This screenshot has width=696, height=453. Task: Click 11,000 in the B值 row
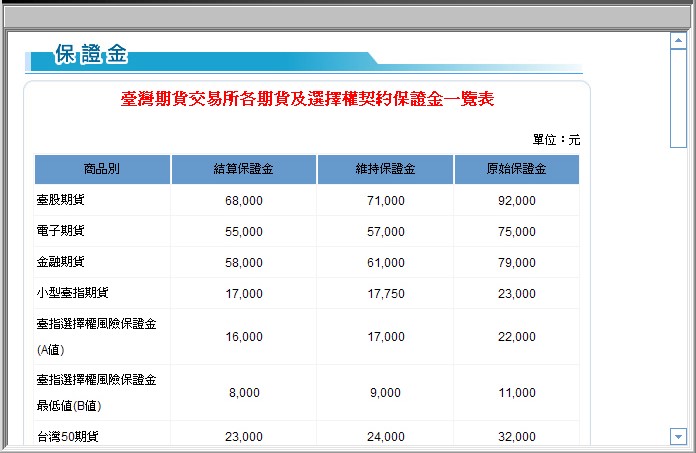click(517, 393)
